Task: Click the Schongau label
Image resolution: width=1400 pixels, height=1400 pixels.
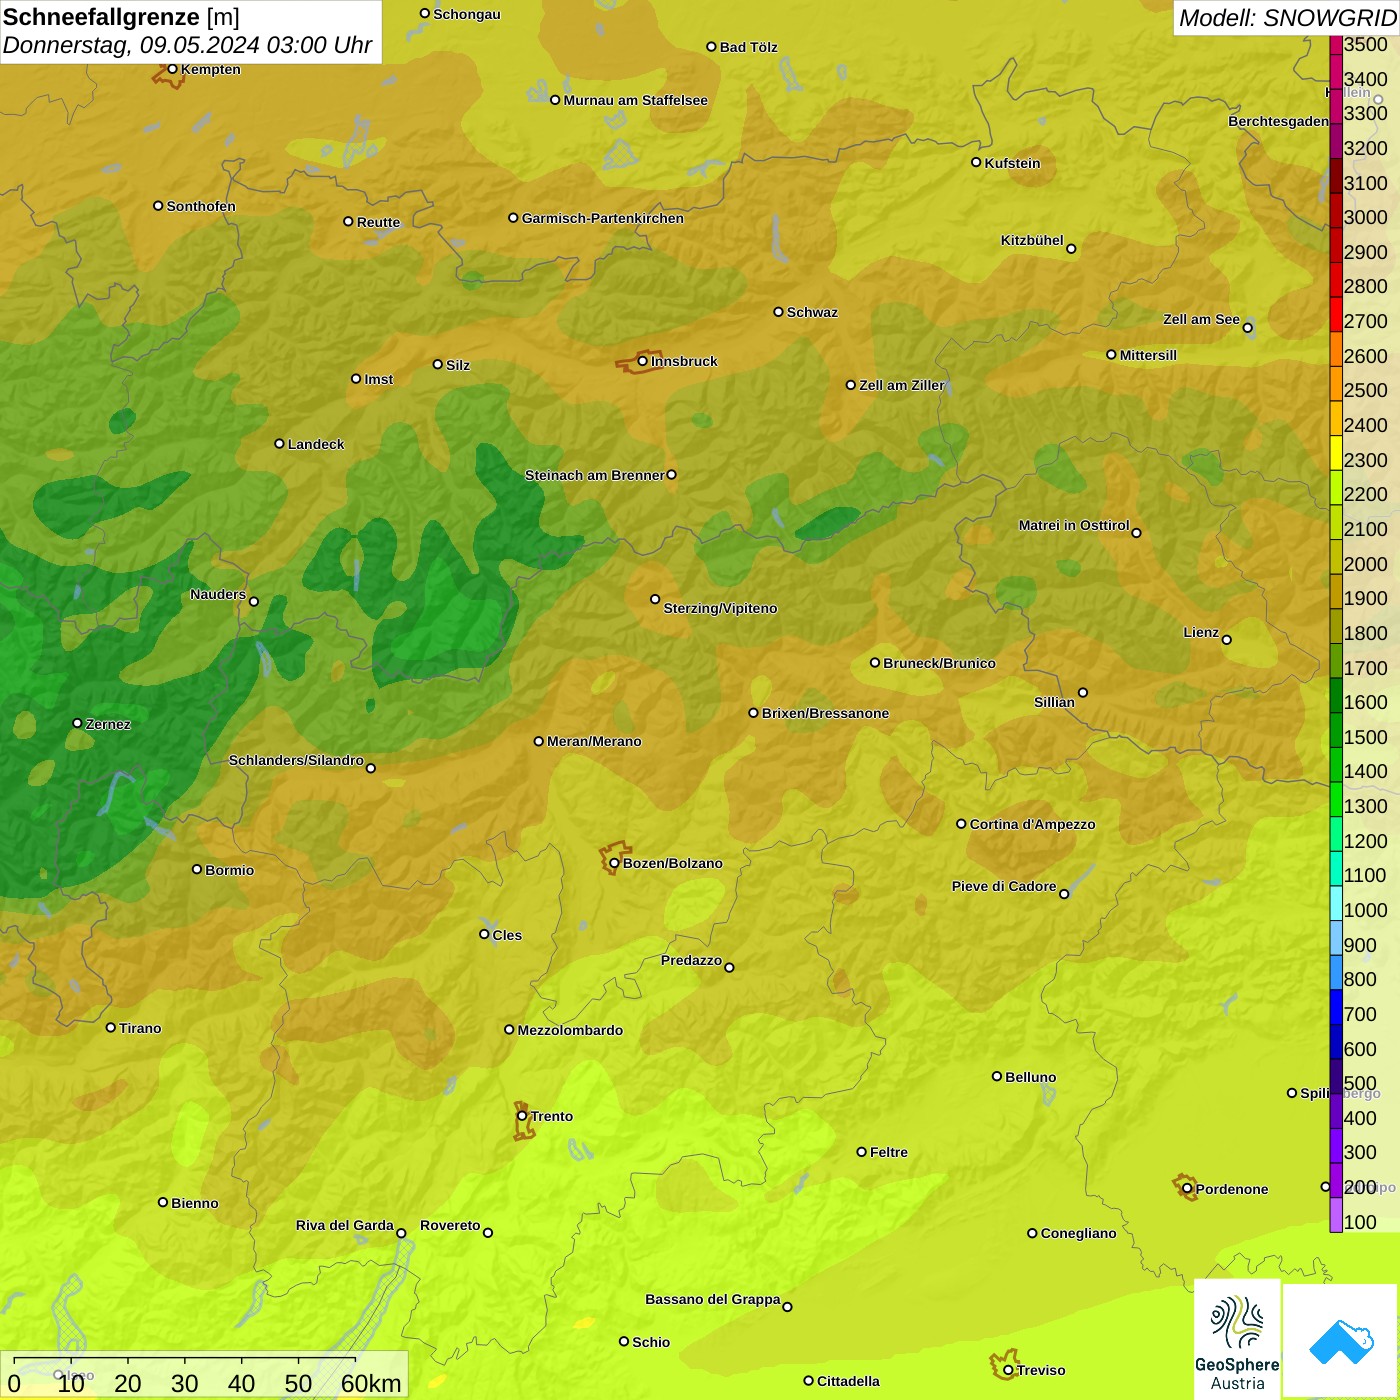Action: (467, 14)
